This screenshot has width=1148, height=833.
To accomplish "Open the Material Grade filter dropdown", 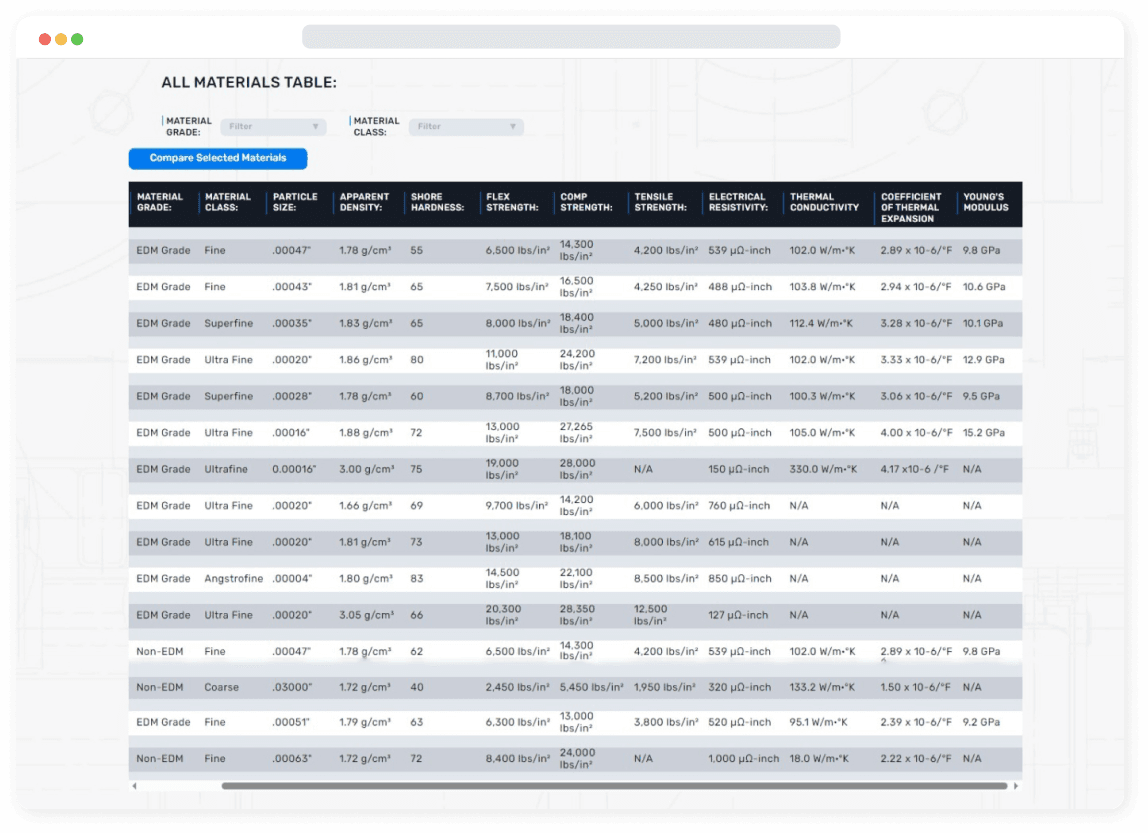I will (272, 127).
